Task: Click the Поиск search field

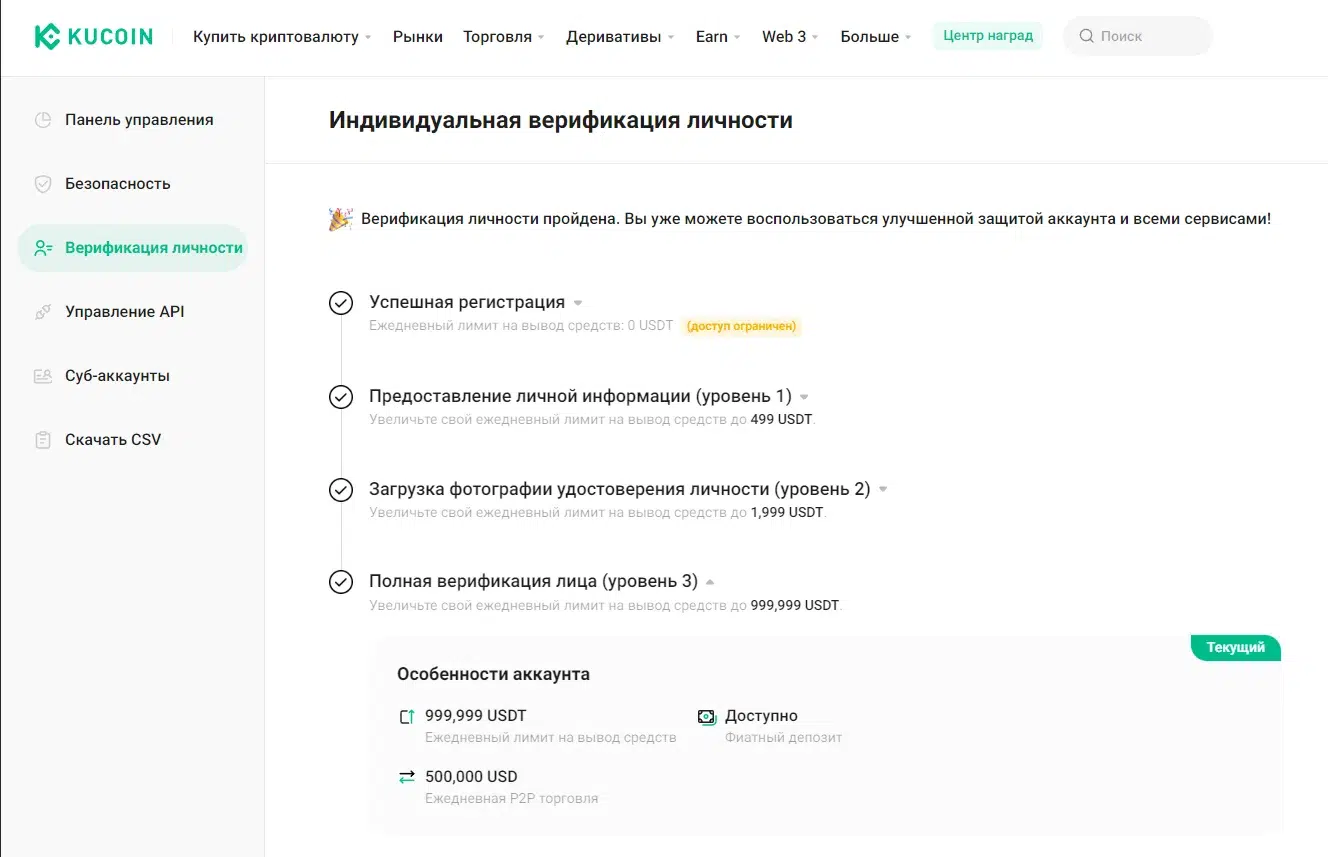Action: (x=1138, y=36)
